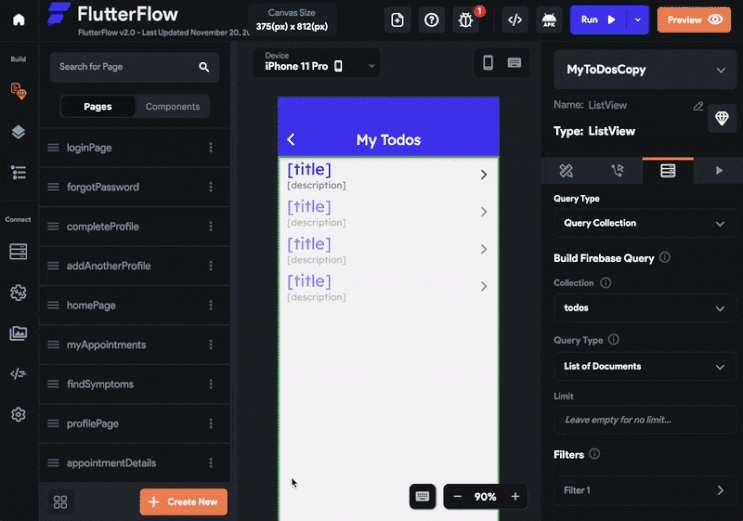Open homePage options menu dots
Image resolution: width=743 pixels, height=521 pixels.
click(211, 305)
